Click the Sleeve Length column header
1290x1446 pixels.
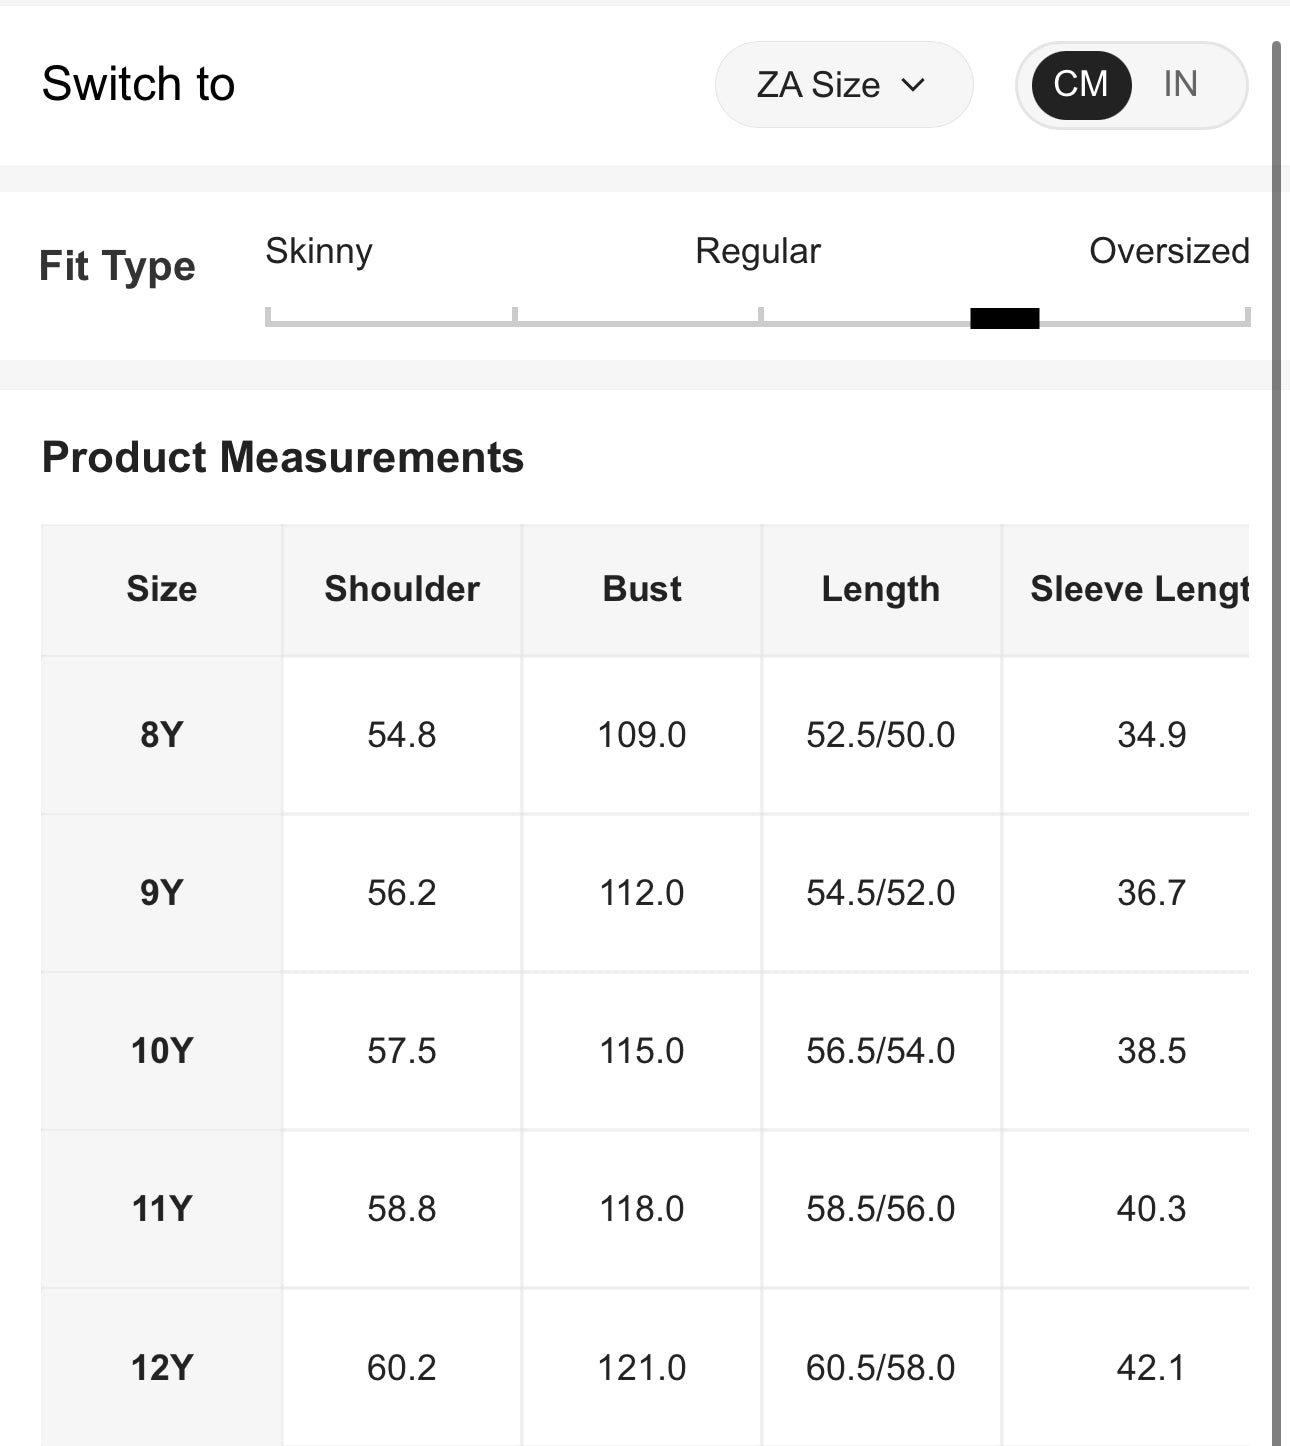[x=1138, y=589]
